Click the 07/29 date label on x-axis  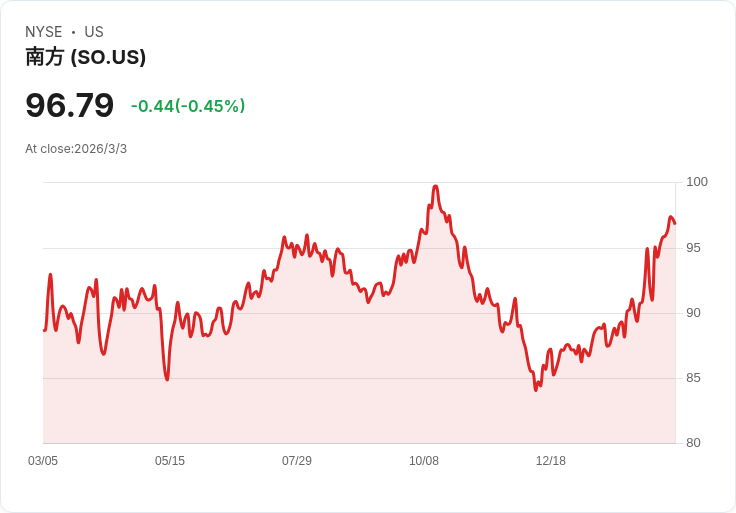(x=297, y=461)
